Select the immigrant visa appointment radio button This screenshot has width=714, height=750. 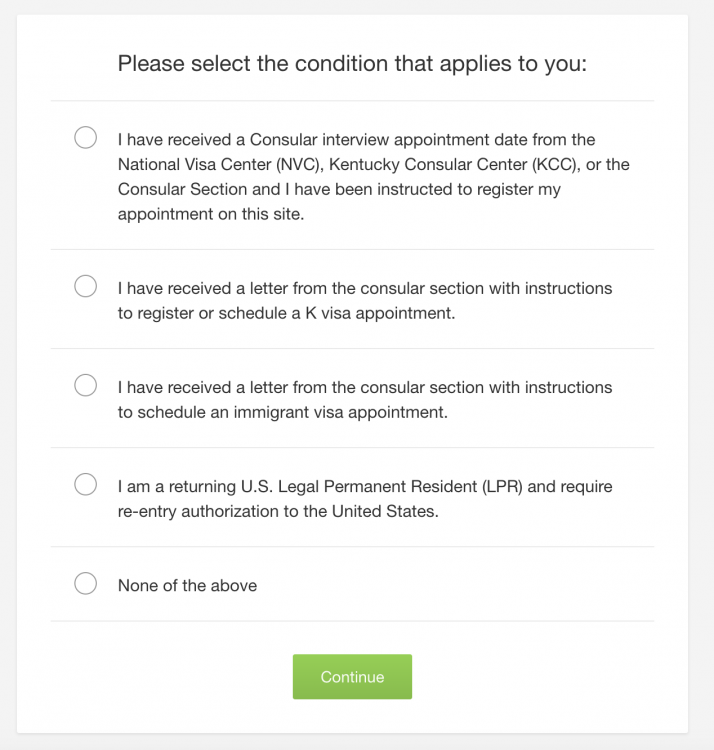(x=86, y=385)
